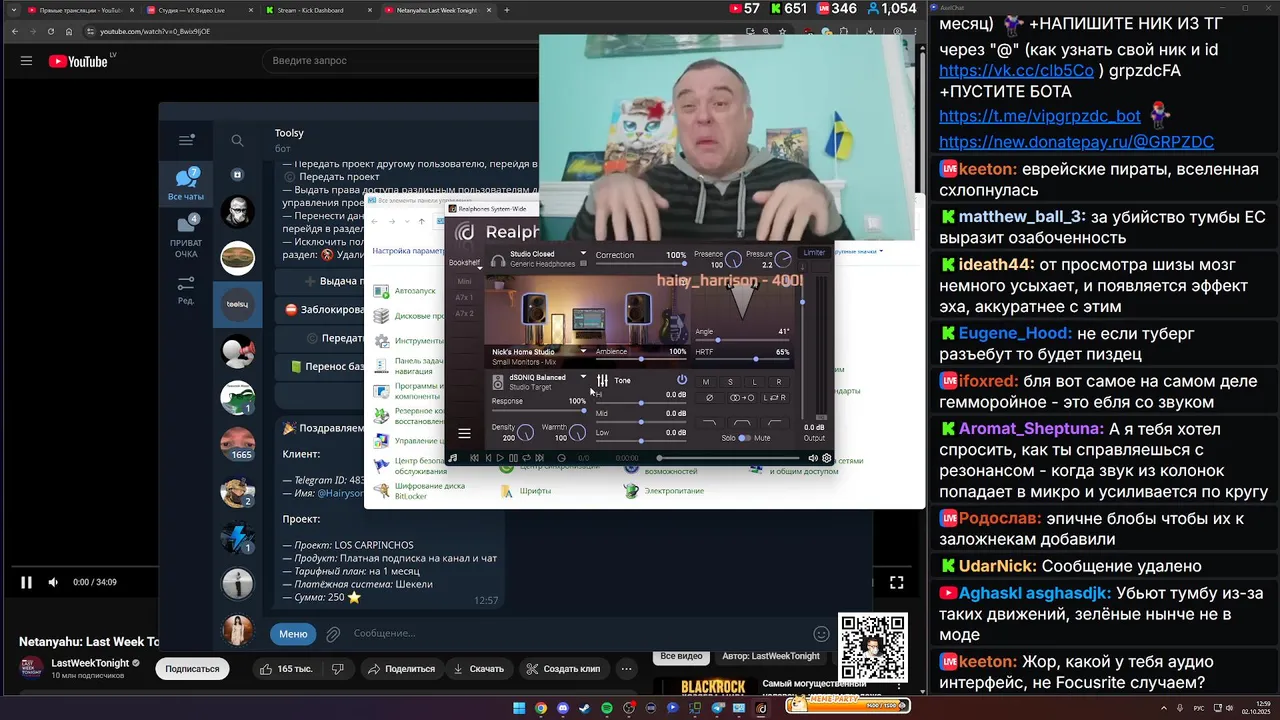1280x720 pixels.
Task: Toggle the L channel button
Action: 754,382
